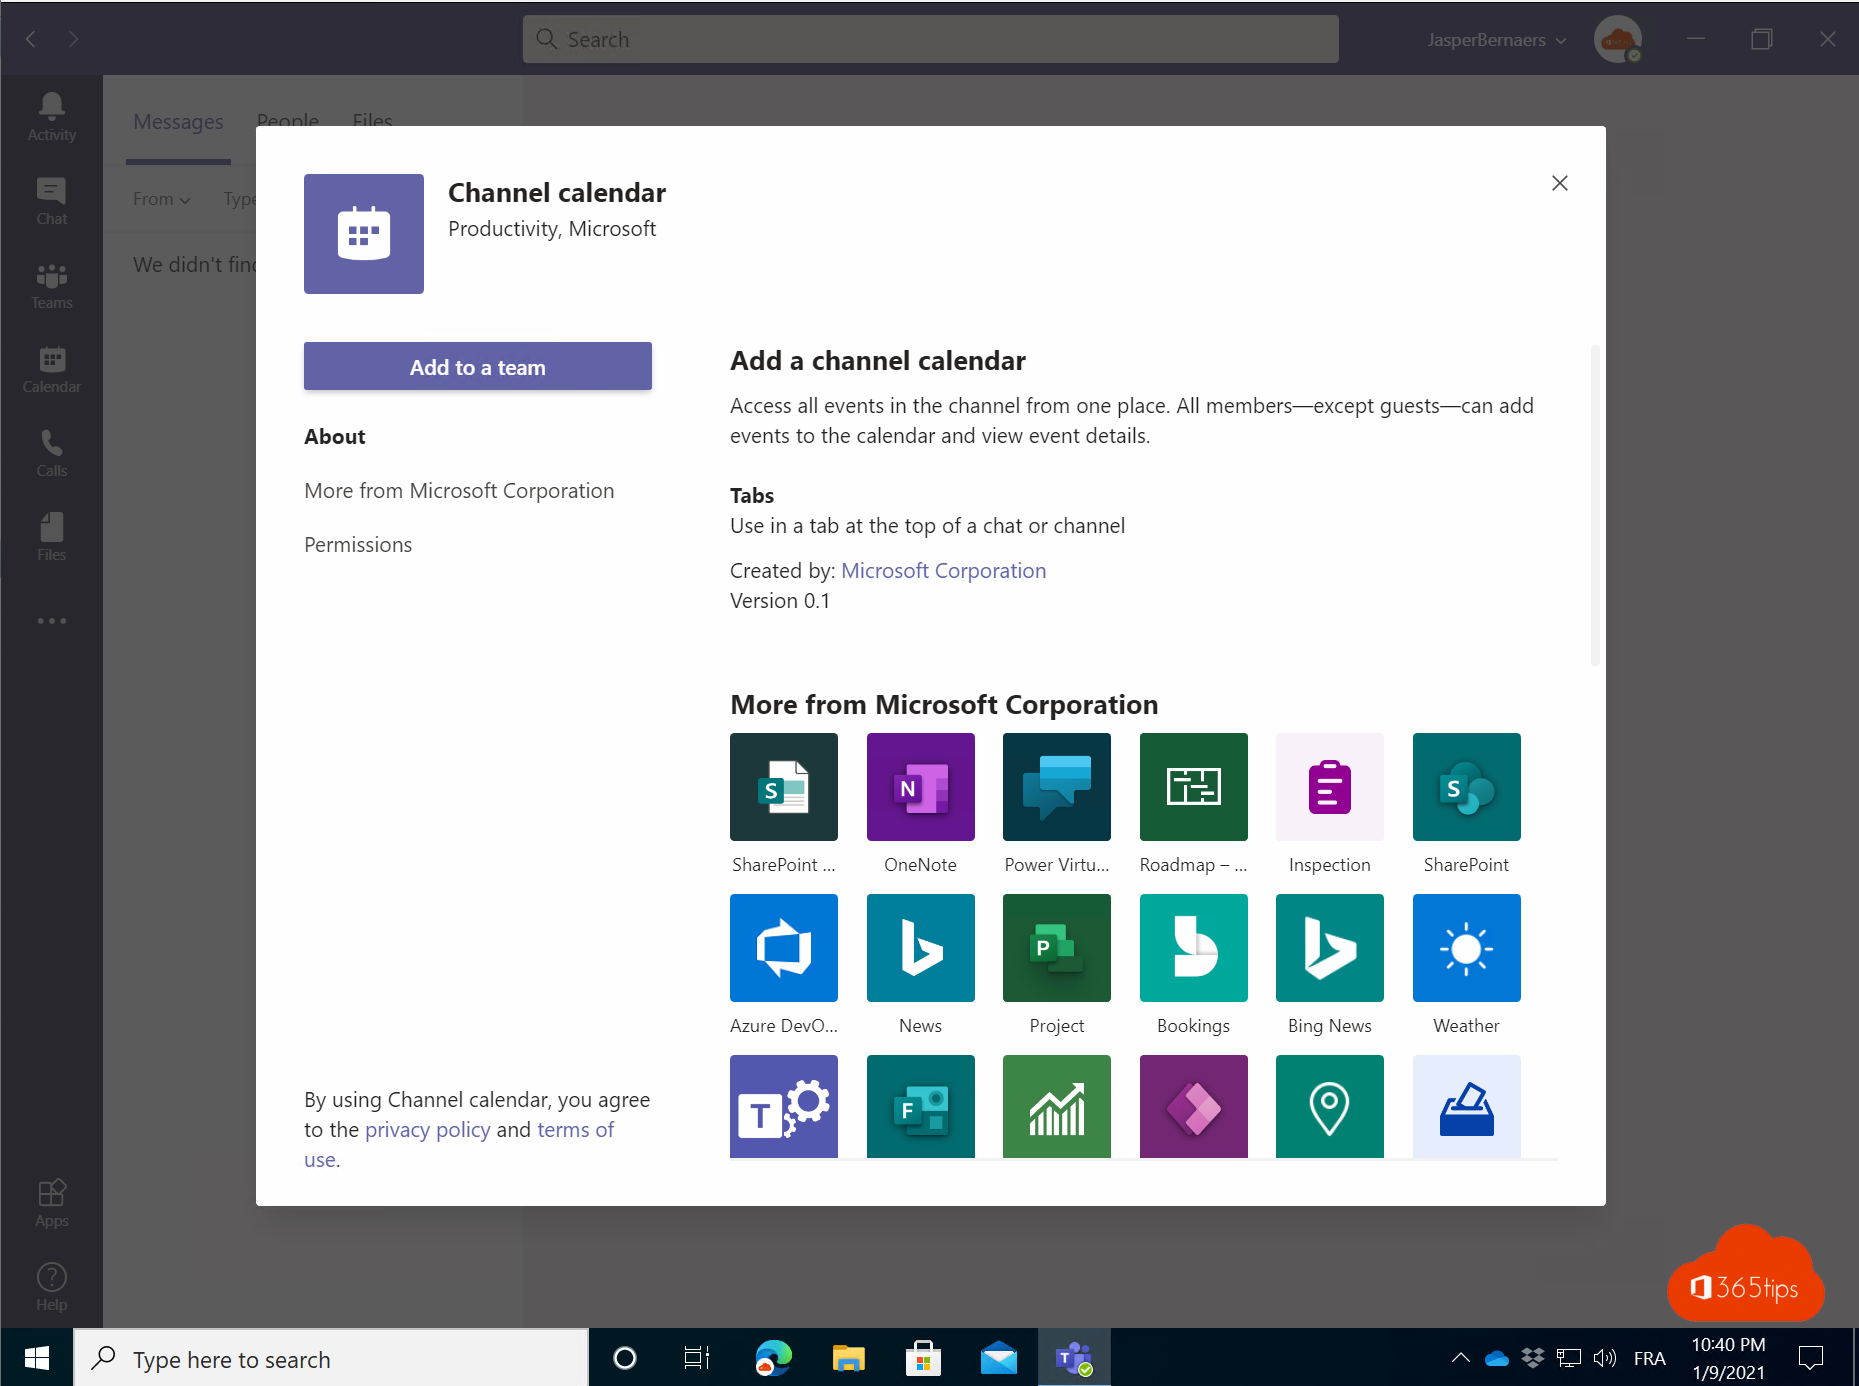Open the Project app tile
Viewport: 1859px width, 1386px height.
pos(1056,948)
